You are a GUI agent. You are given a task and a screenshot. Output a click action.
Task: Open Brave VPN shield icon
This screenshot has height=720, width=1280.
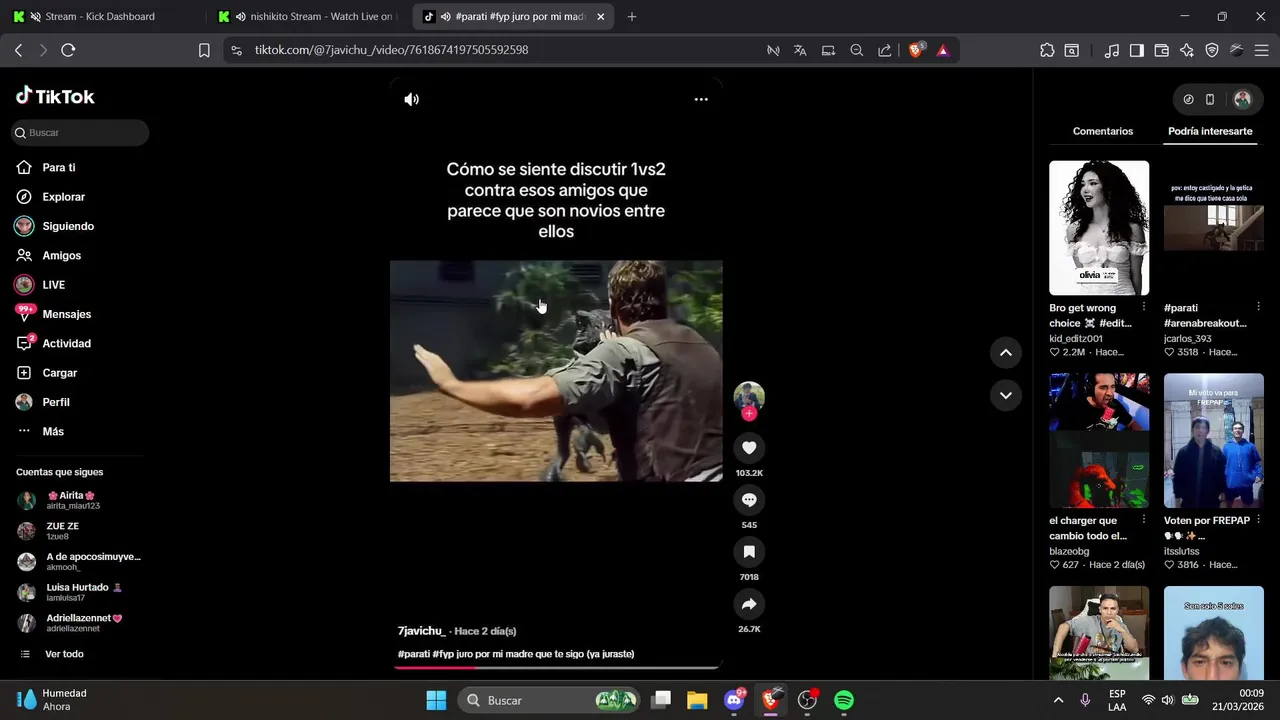click(x=1211, y=50)
